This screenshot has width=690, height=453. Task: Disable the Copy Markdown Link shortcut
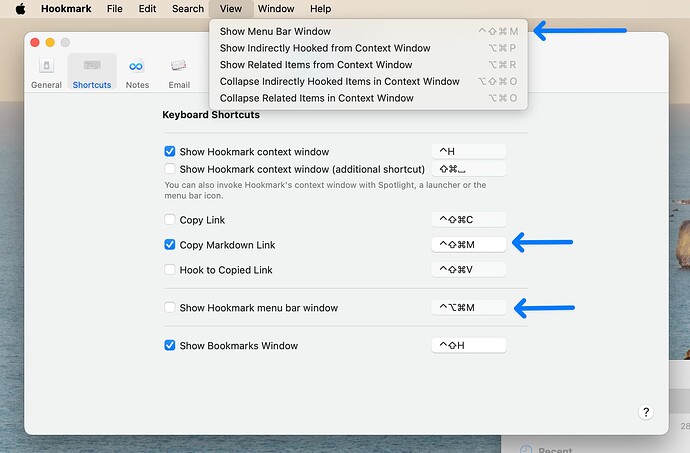[169, 244]
